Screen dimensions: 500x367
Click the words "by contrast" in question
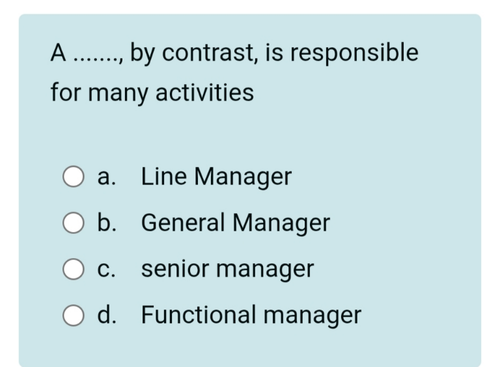(194, 53)
